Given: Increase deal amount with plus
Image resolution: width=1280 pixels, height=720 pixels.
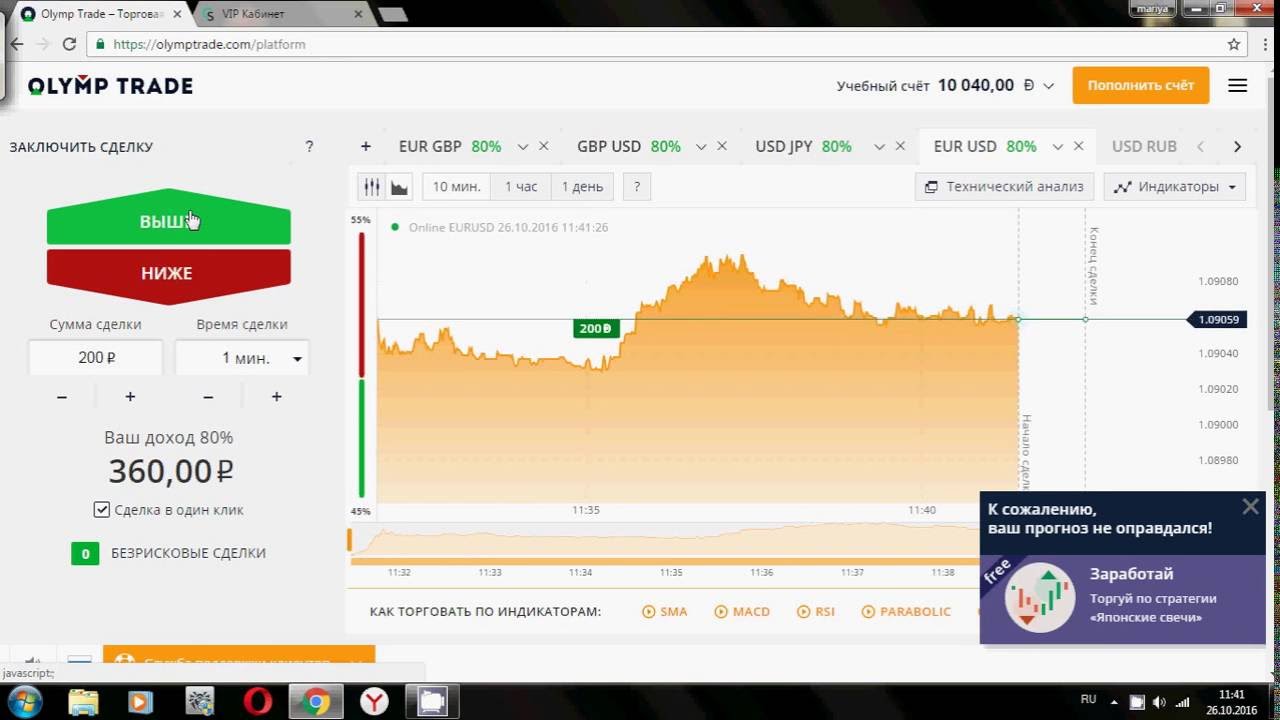Looking at the screenshot, I should pos(130,397).
